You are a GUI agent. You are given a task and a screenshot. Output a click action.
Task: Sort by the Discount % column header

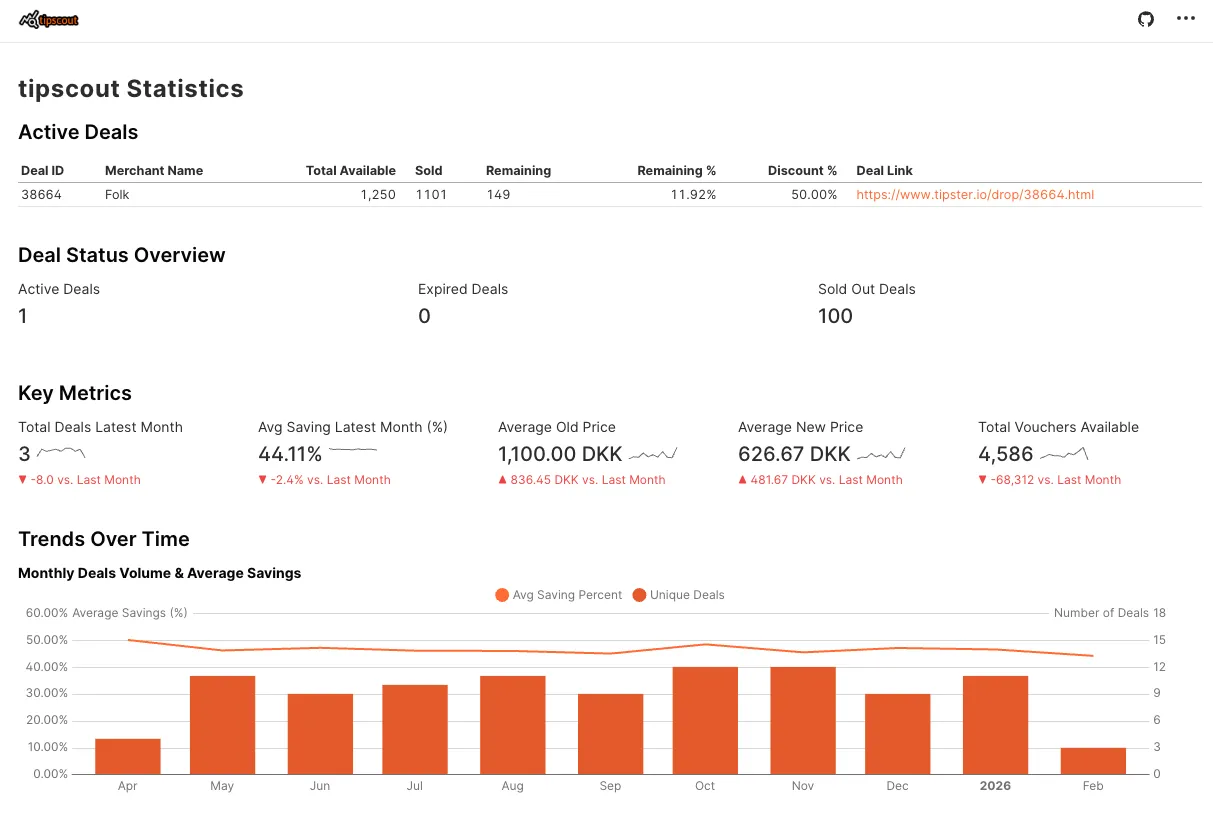click(x=802, y=170)
